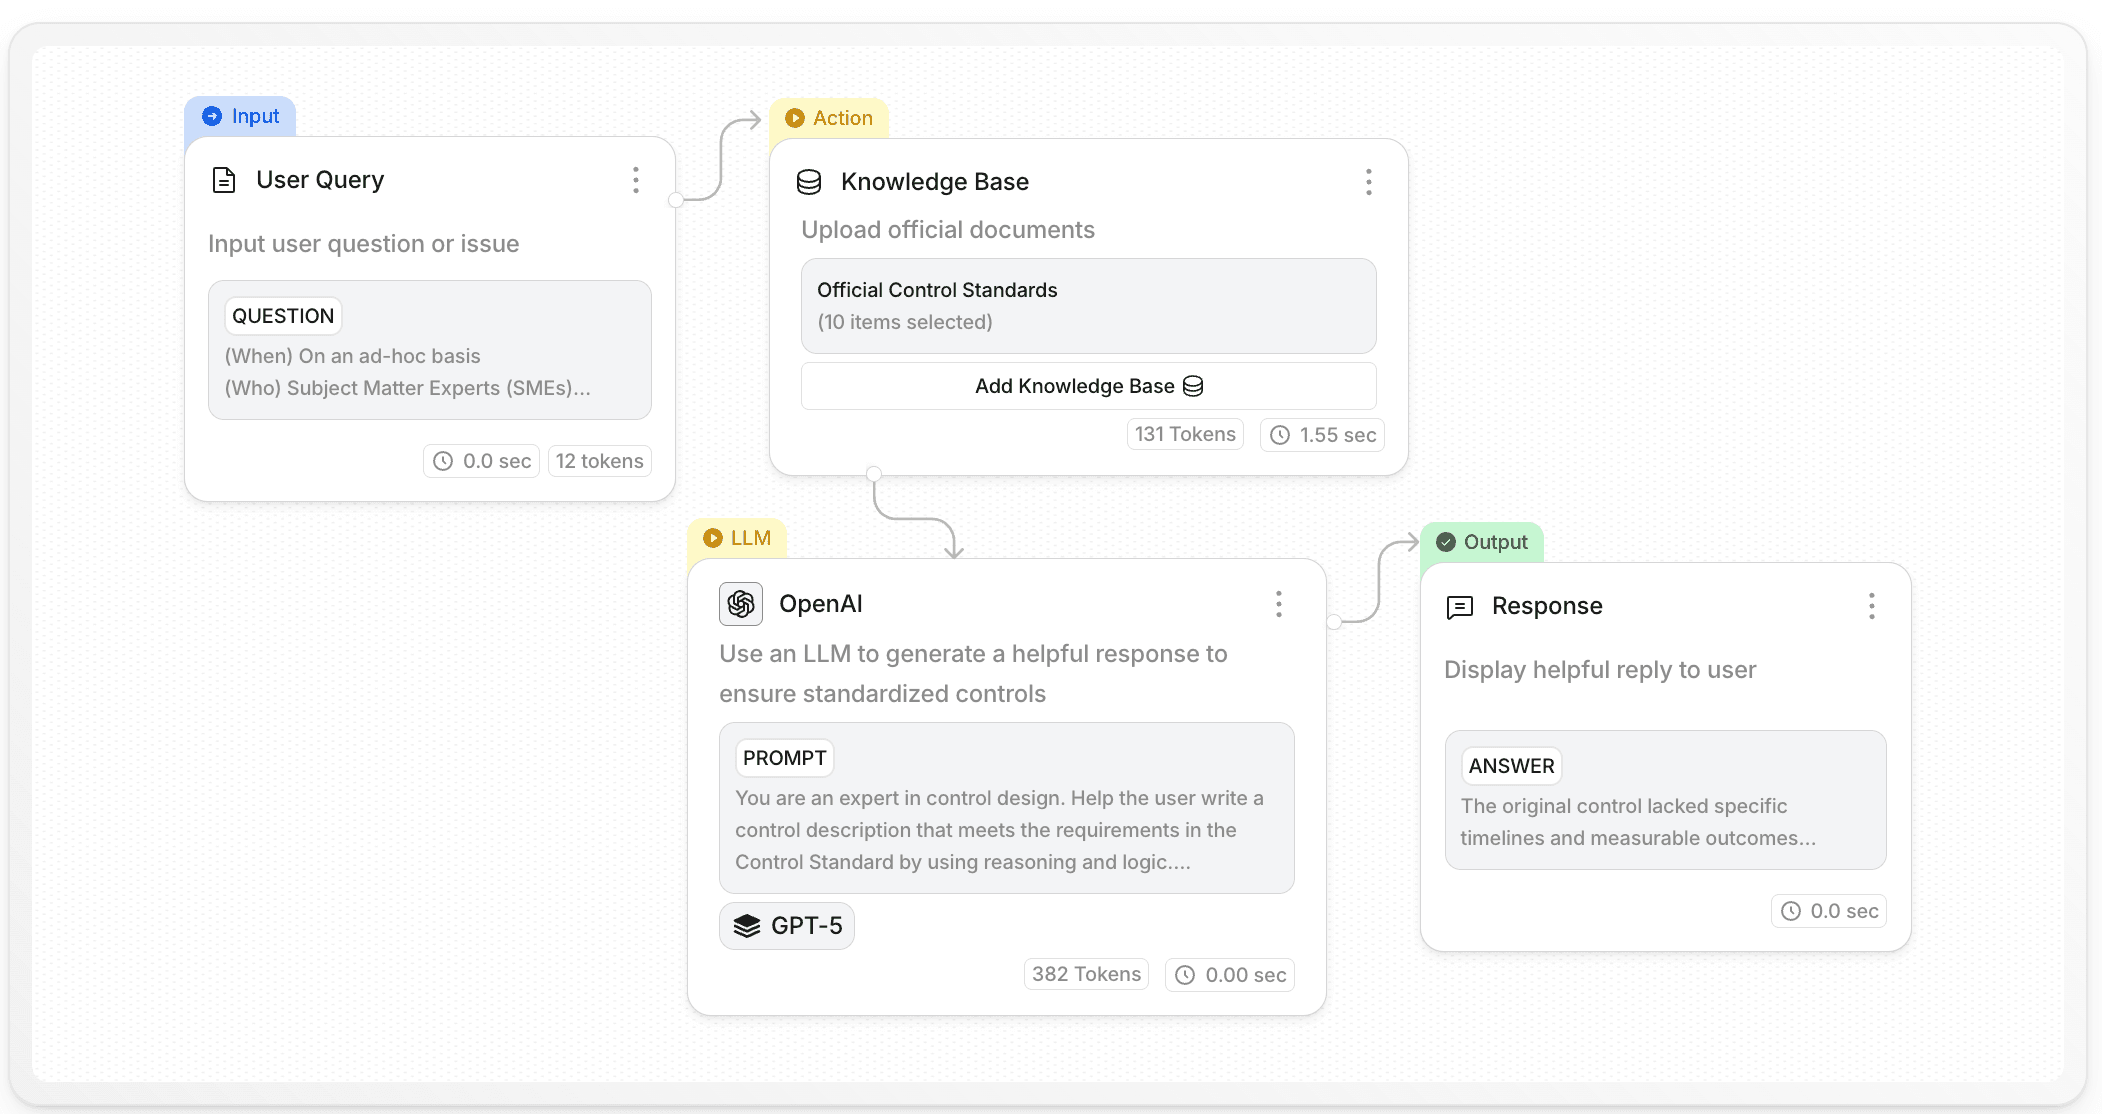Open the OpenAI node options menu
The image size is (2102, 1114).
(x=1278, y=604)
